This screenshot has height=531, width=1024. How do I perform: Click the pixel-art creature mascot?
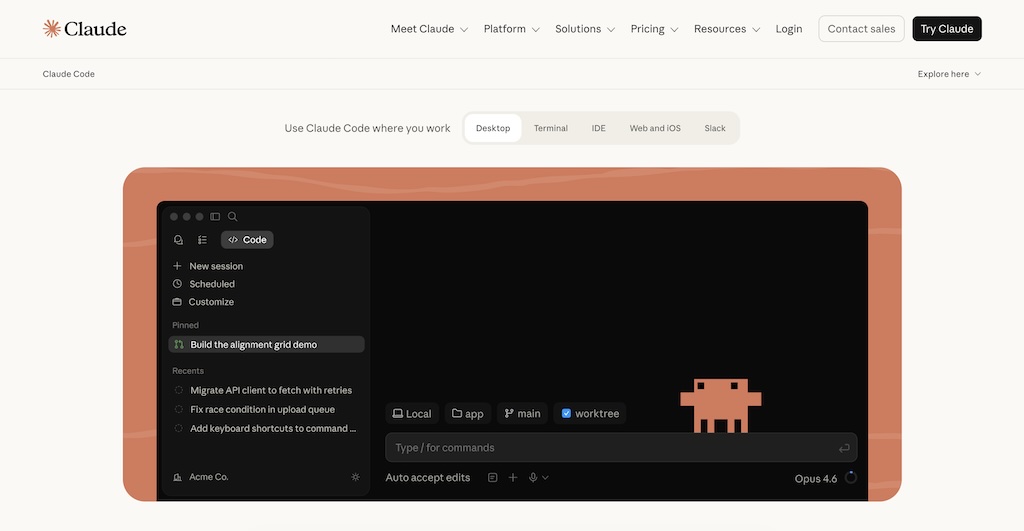point(720,406)
